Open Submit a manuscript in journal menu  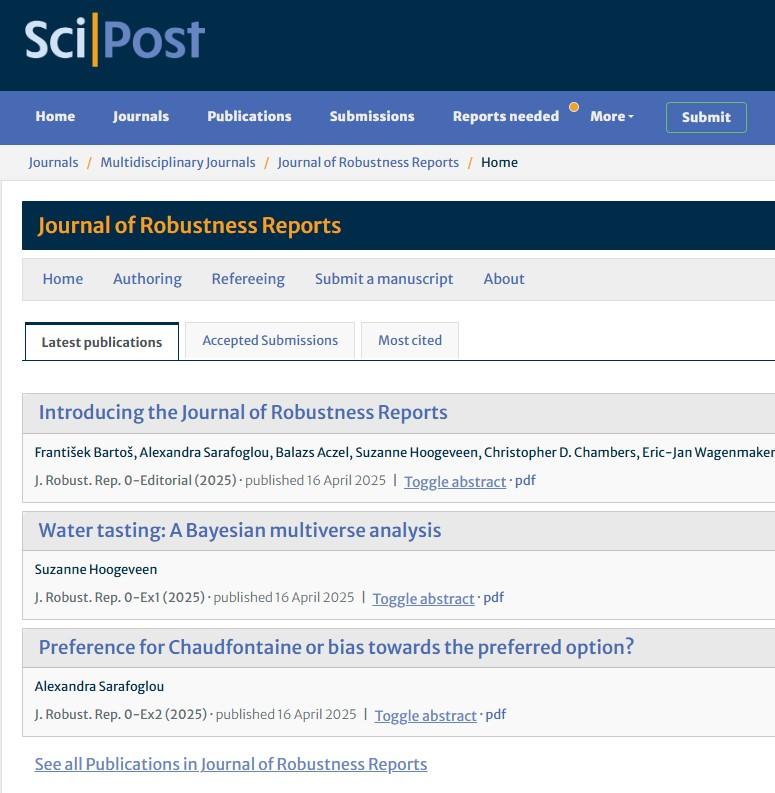click(x=384, y=279)
